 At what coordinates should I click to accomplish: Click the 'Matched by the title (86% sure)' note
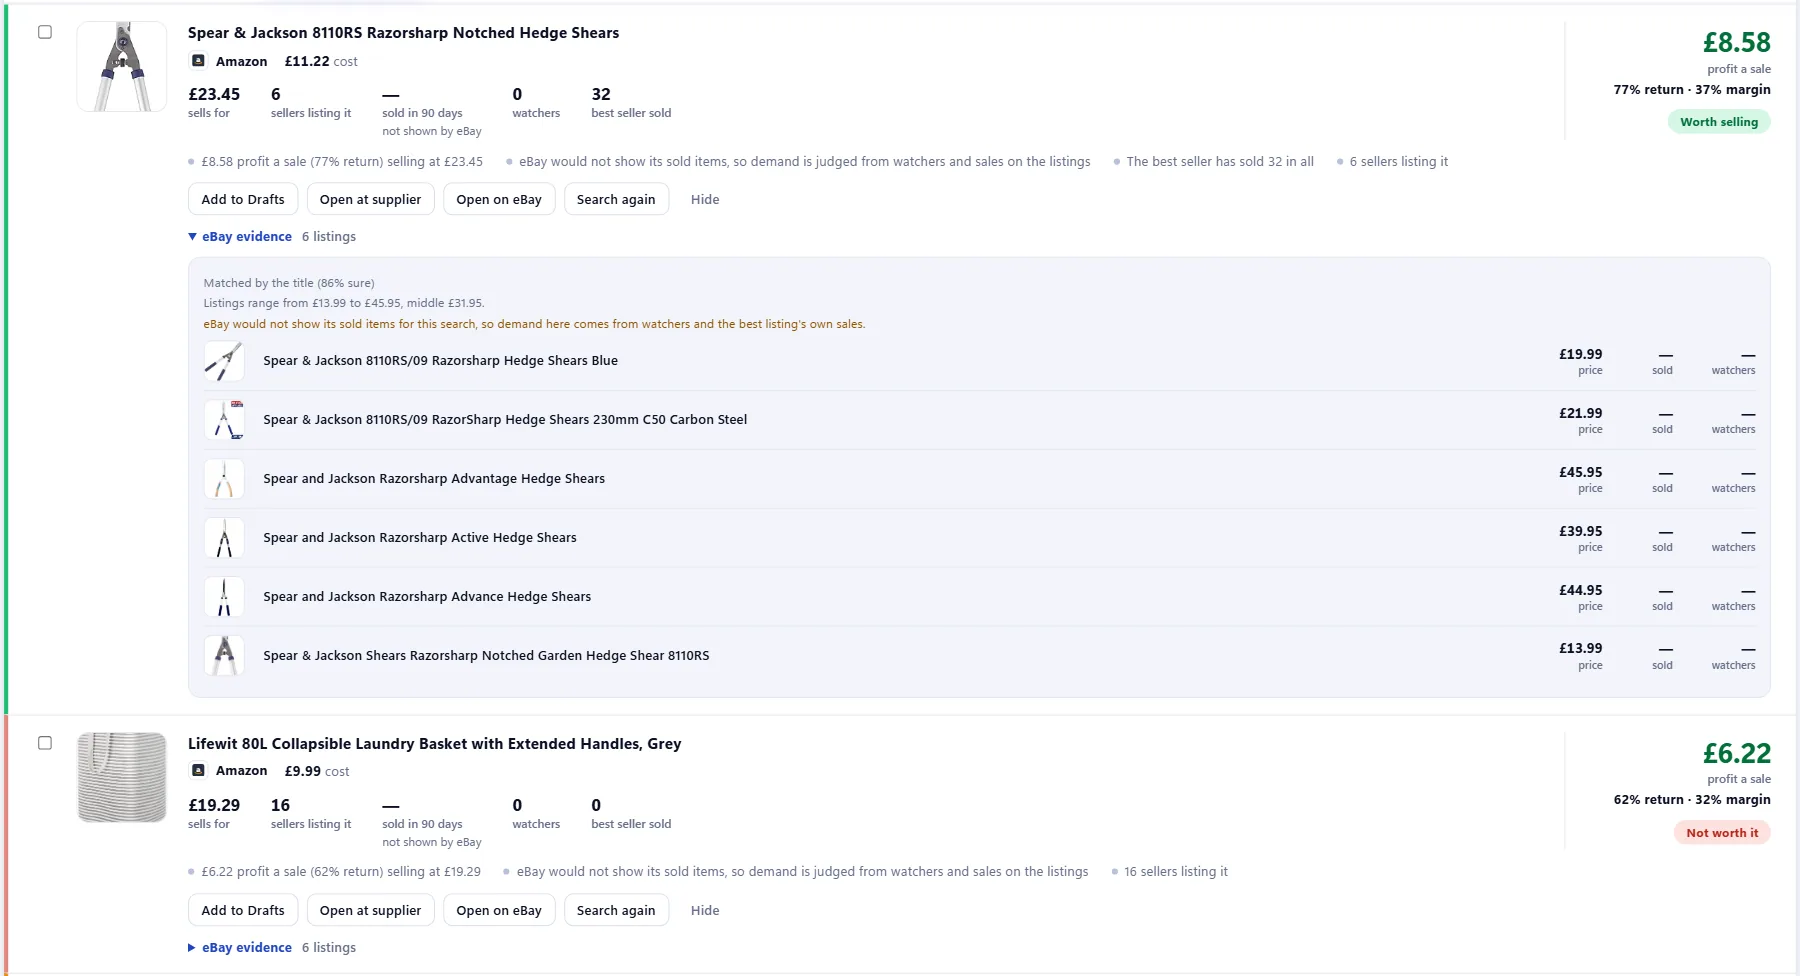[289, 283]
